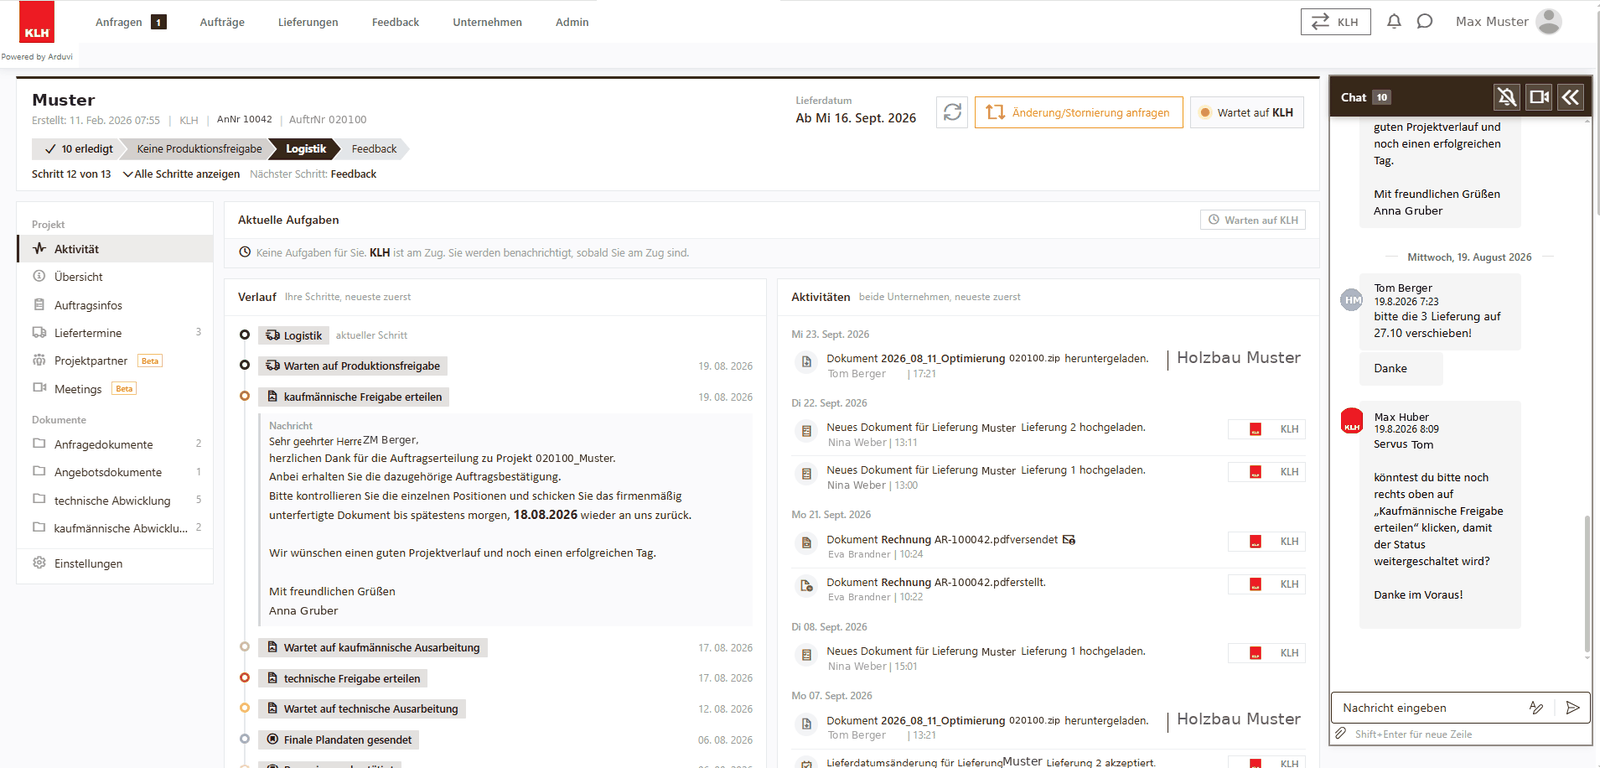Screen dimensions: 1600x768
Task: Mute chat notifications with the crossed bell icon
Action: 1506,97
